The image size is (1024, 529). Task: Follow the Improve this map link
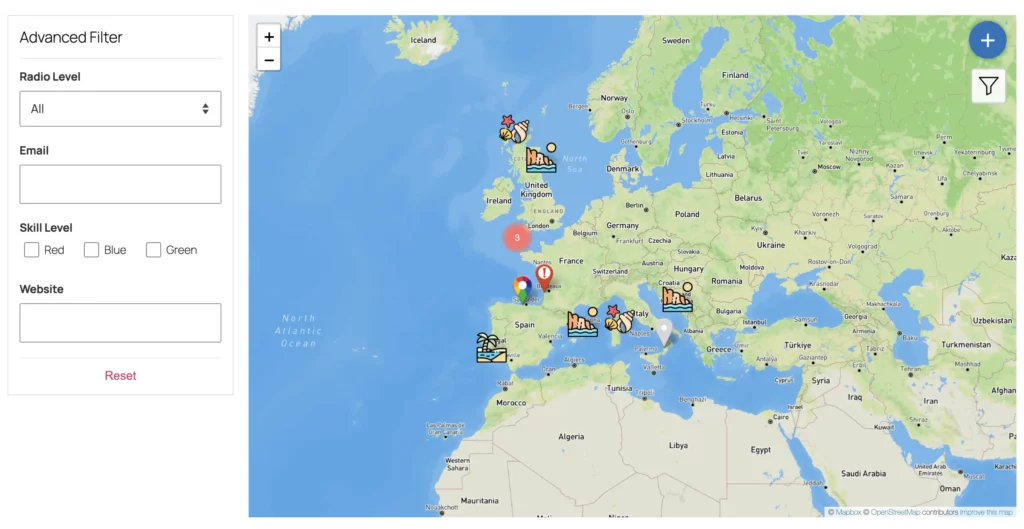(988, 512)
